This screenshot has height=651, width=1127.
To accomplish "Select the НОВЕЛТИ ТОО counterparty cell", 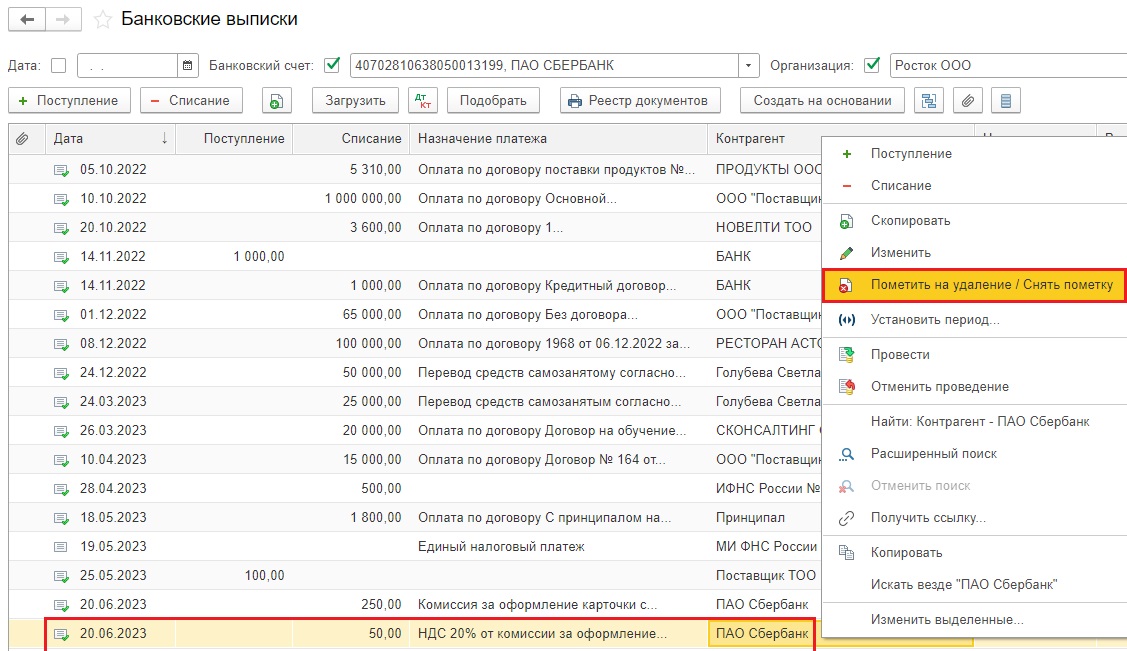I will pyautogui.click(x=765, y=228).
